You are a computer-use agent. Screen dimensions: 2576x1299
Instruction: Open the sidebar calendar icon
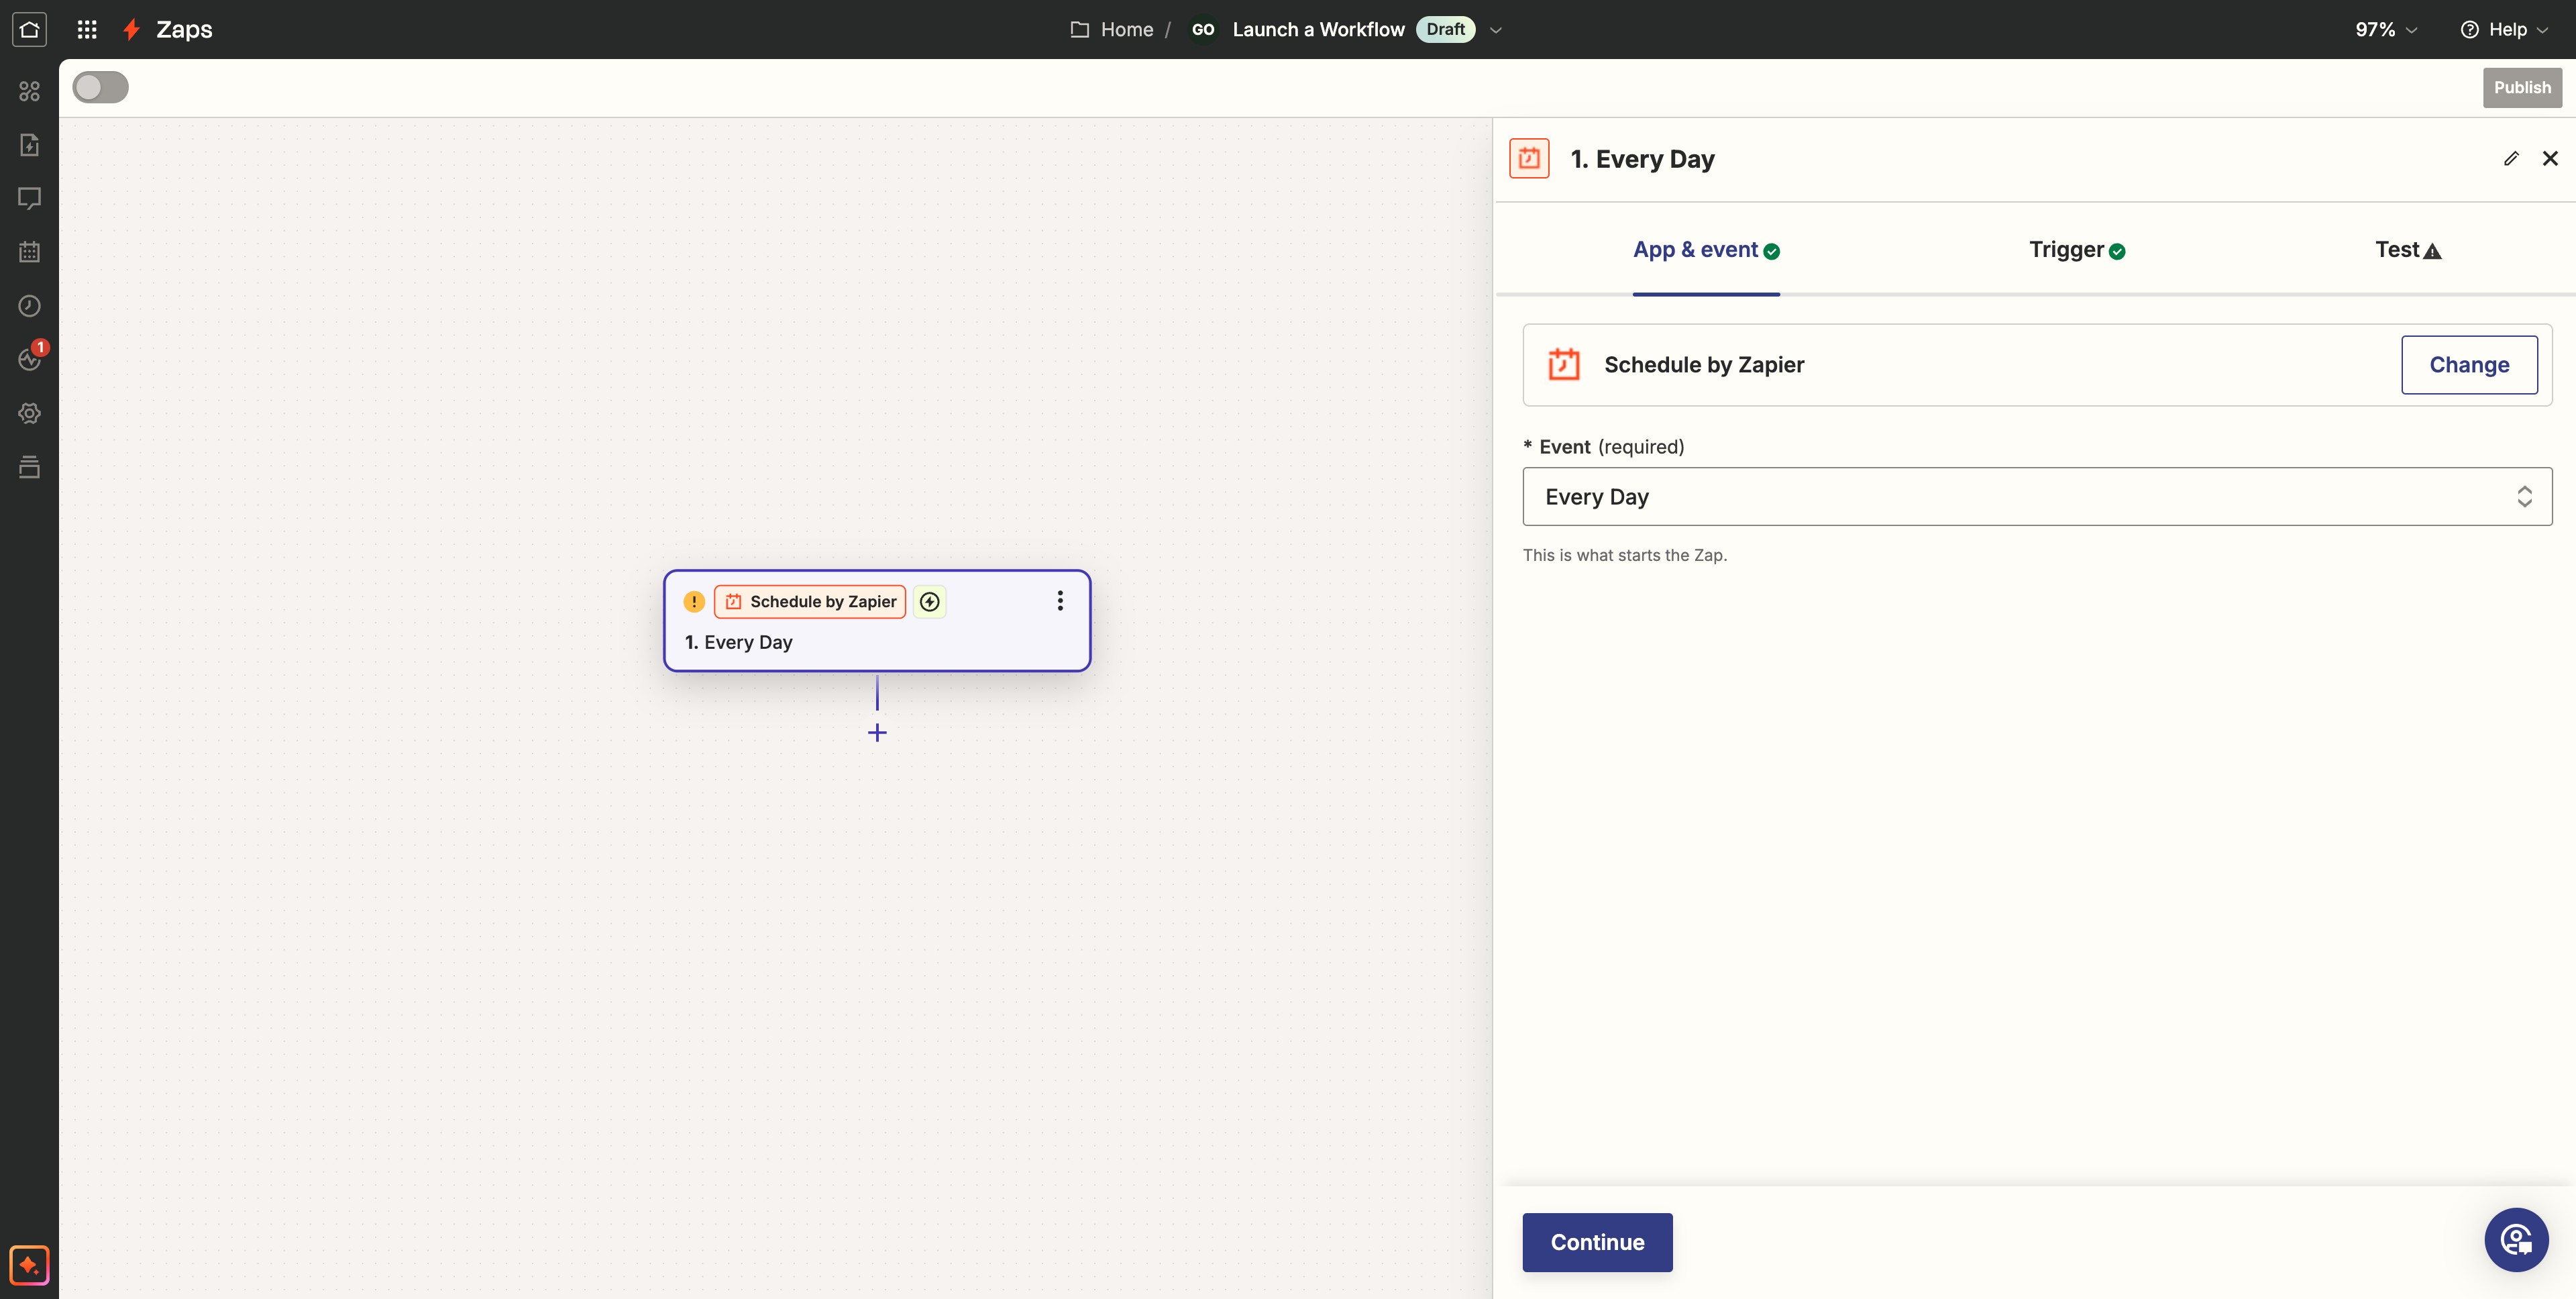tap(29, 252)
